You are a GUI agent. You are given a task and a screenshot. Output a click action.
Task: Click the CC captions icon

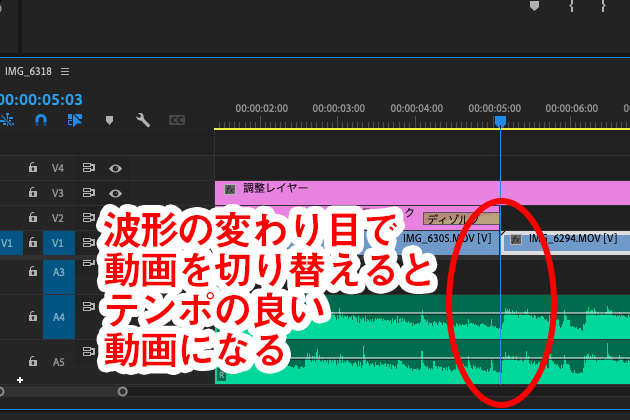[x=177, y=120]
